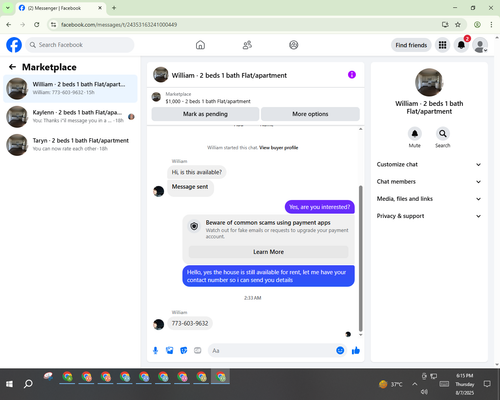Click Mark as pending button

205,114
